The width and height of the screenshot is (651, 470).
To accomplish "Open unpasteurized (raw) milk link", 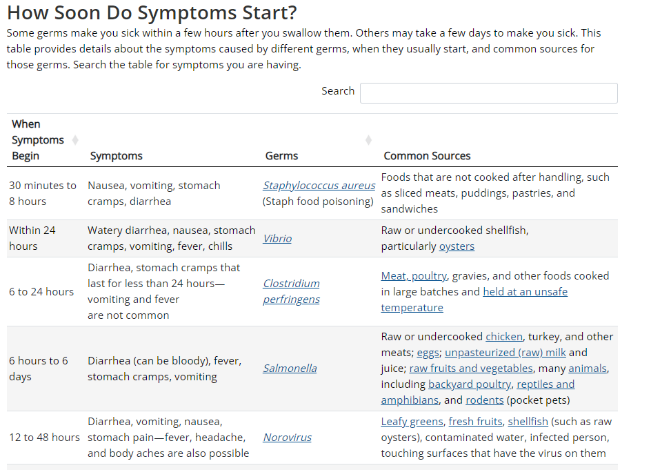I will pyautogui.click(x=505, y=353).
